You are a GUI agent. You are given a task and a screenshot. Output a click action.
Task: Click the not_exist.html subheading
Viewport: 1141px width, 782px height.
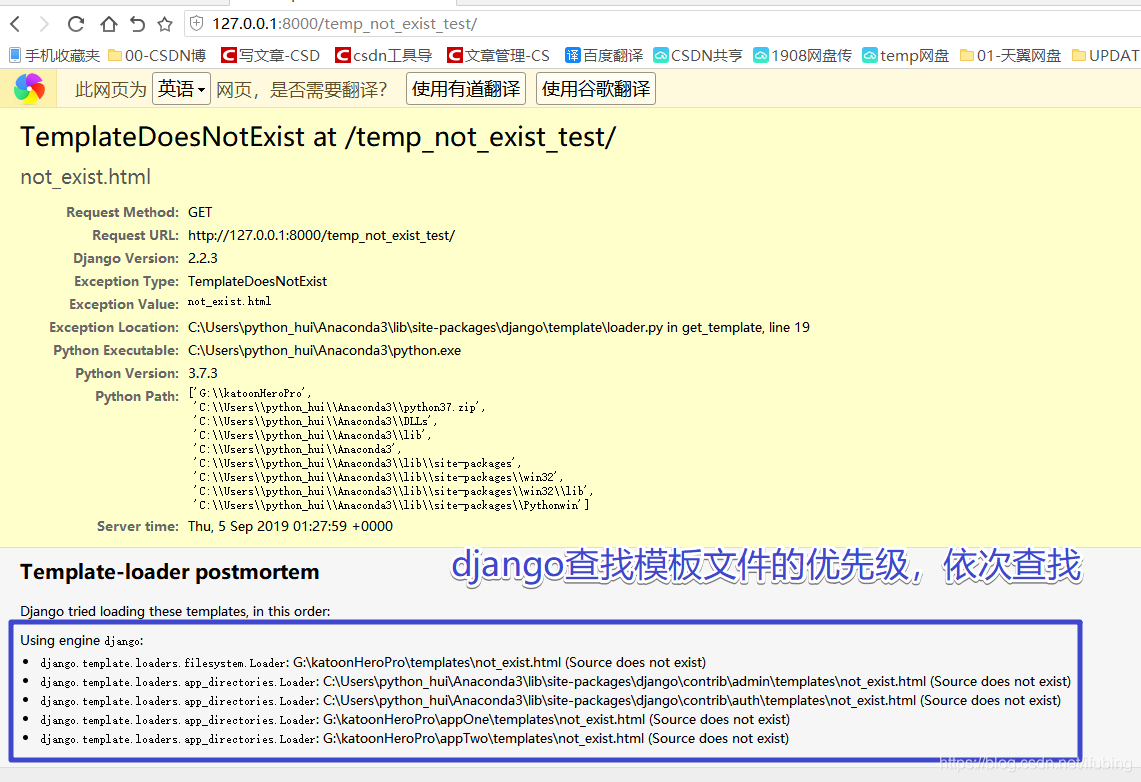pos(85,177)
